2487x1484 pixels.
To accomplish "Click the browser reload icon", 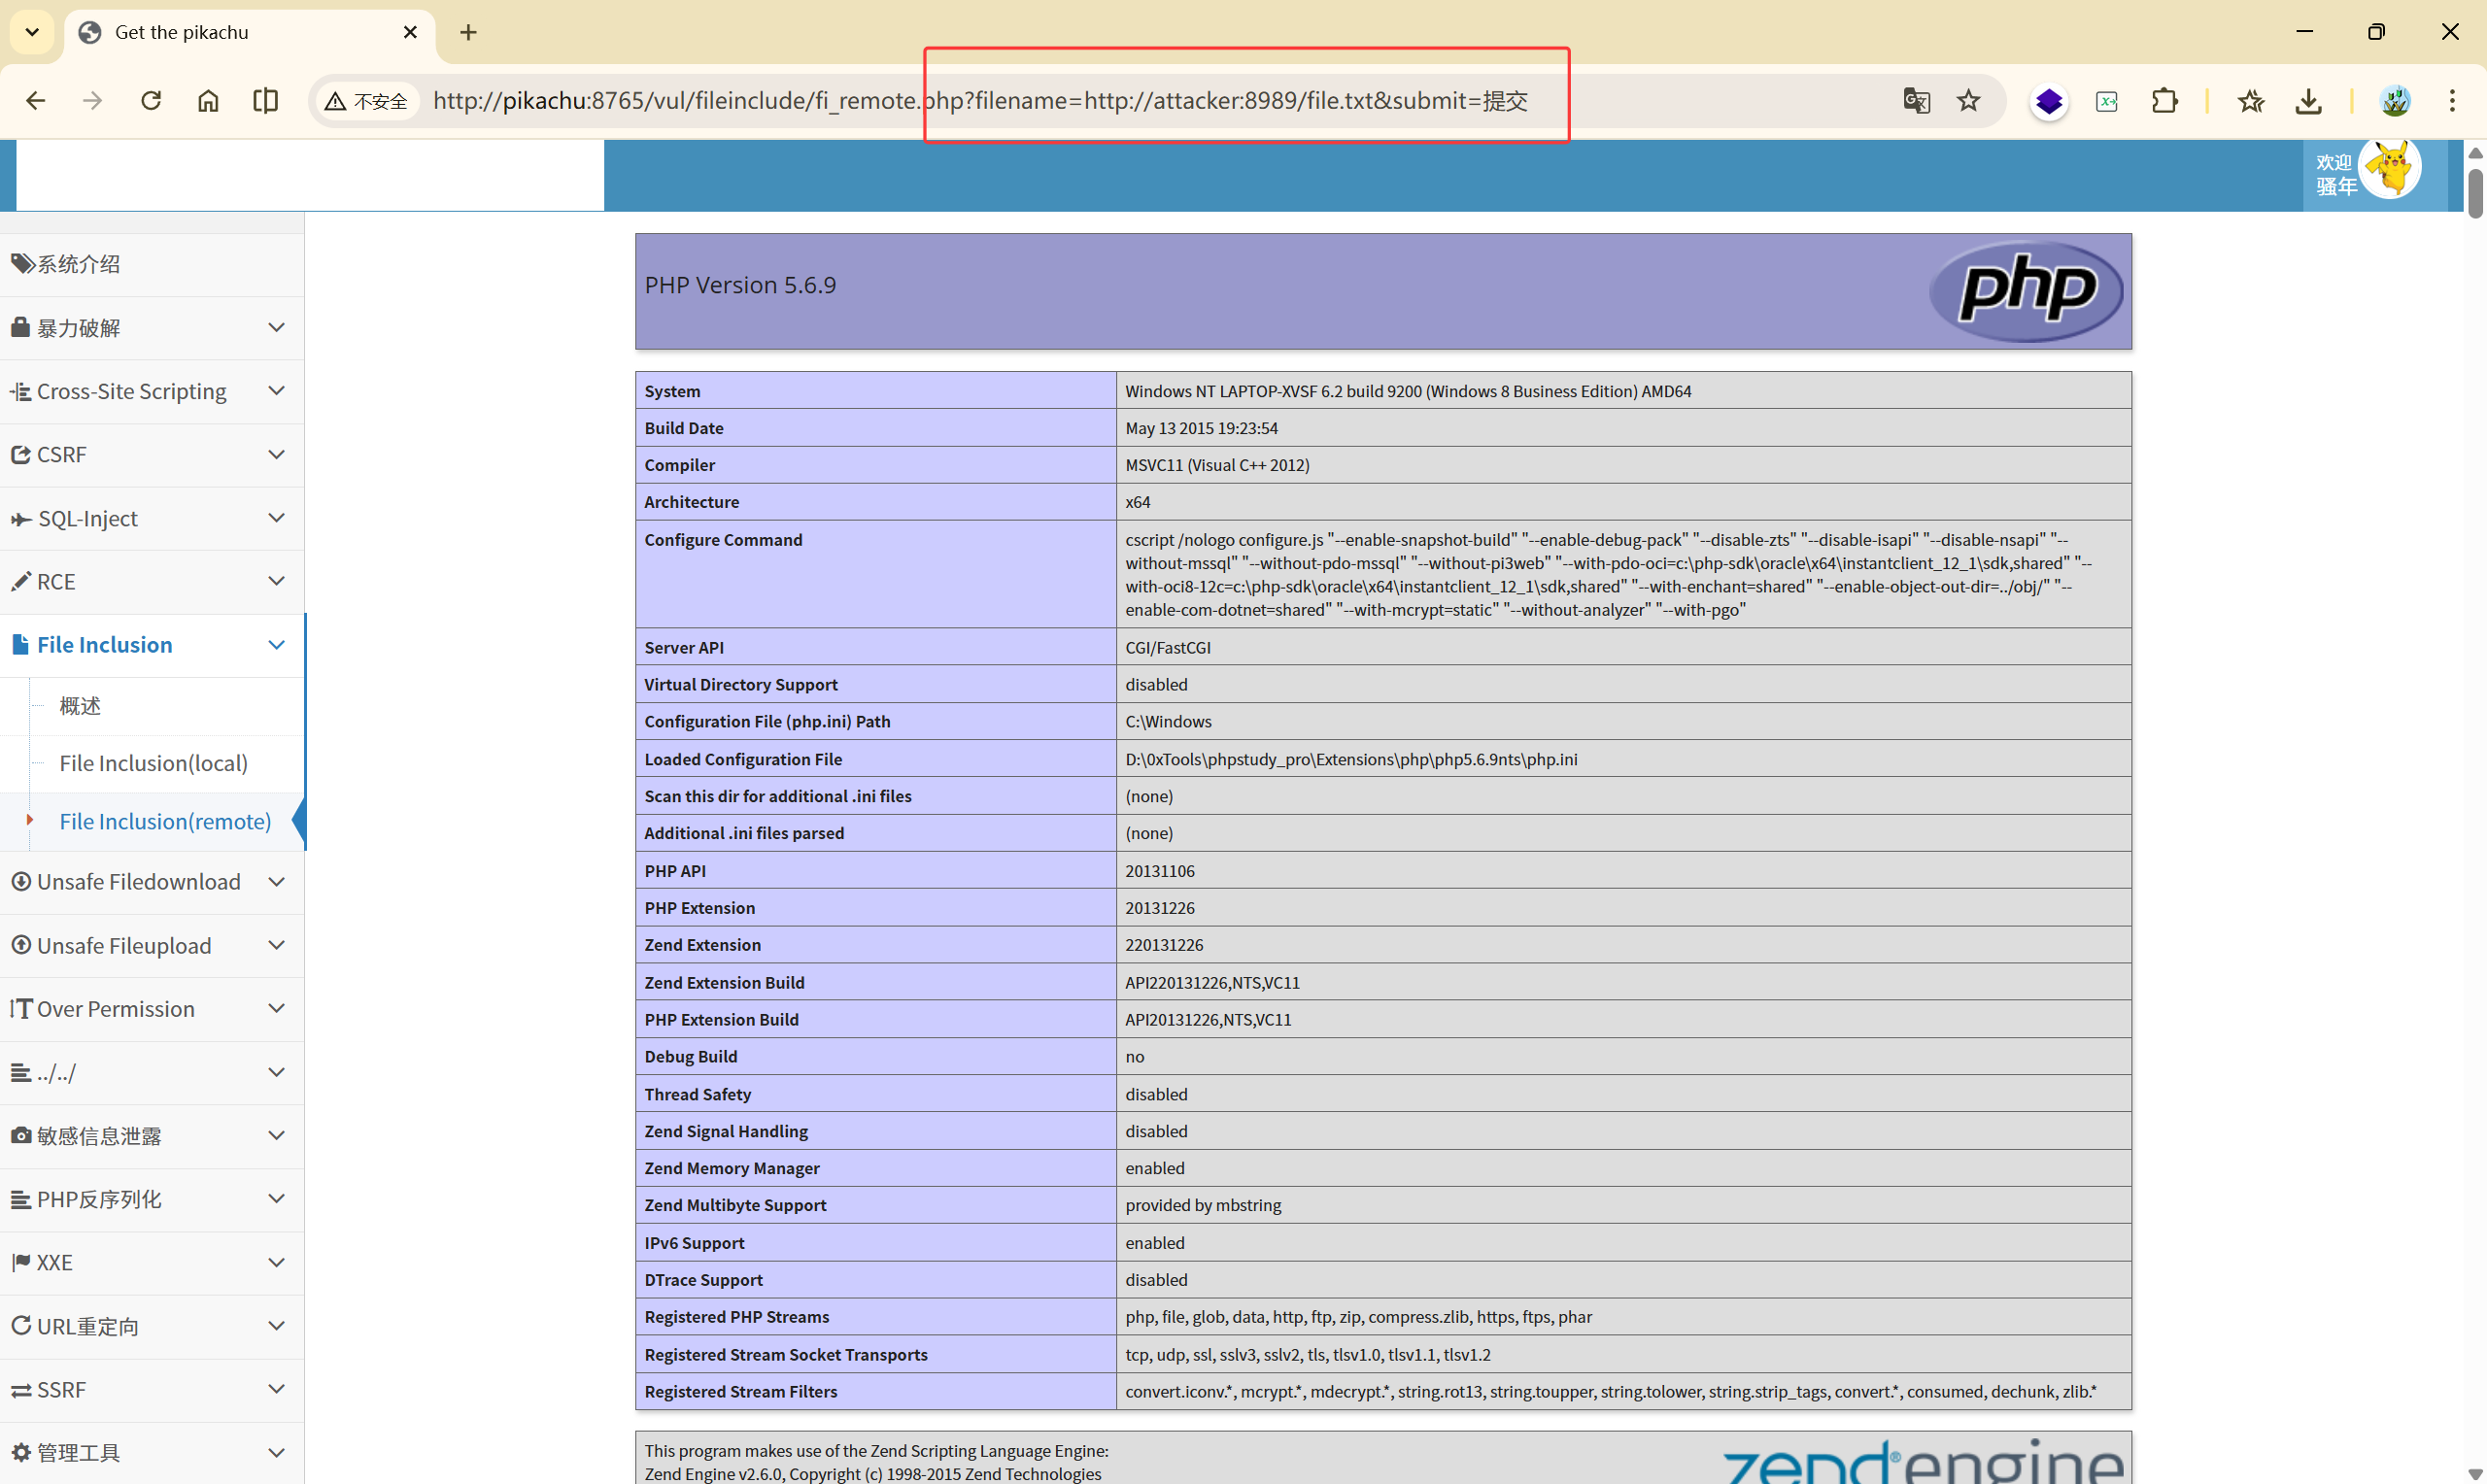I will [x=151, y=101].
